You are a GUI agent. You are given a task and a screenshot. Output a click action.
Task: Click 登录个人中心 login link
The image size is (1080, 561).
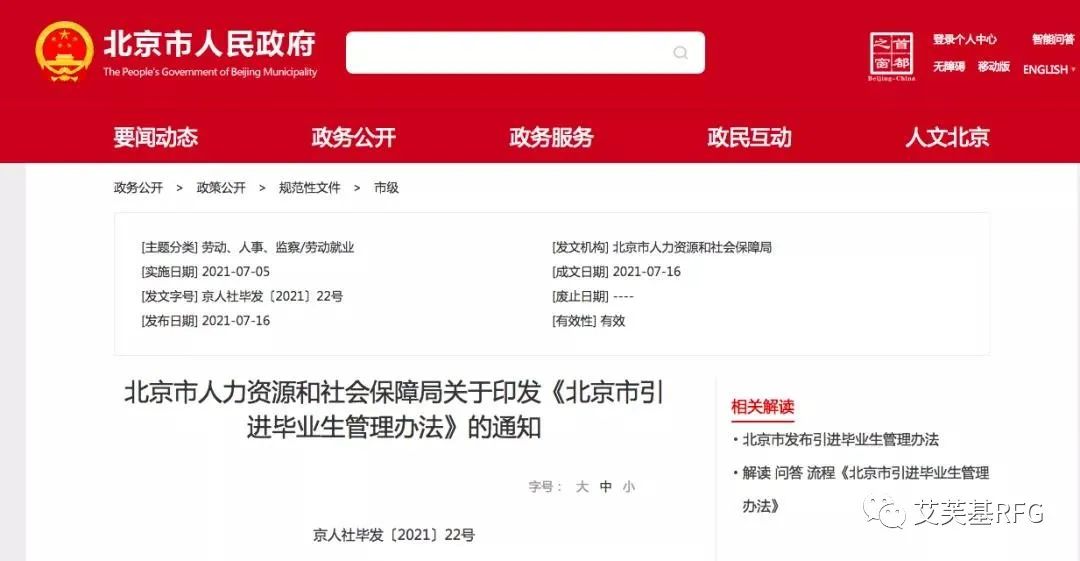964,39
